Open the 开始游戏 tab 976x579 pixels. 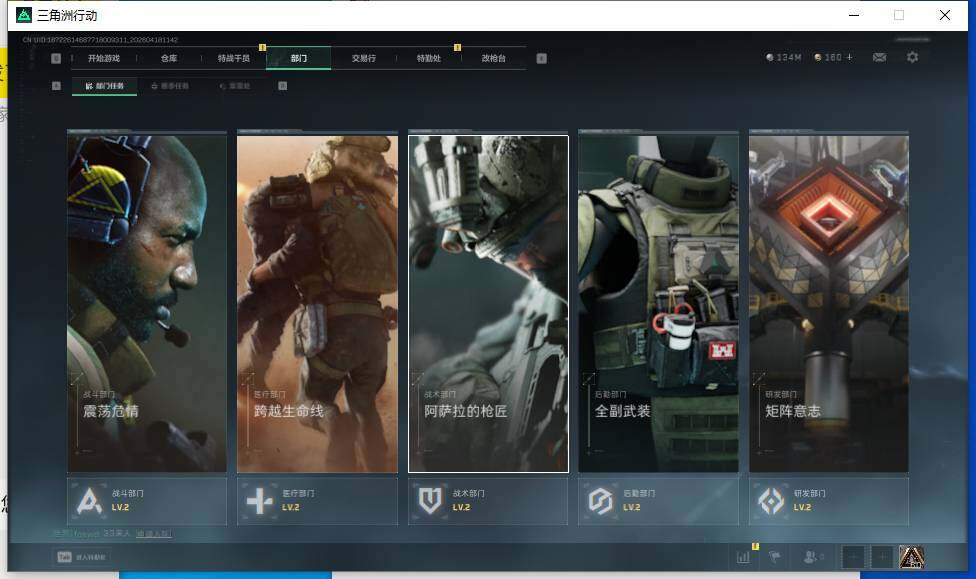104,58
